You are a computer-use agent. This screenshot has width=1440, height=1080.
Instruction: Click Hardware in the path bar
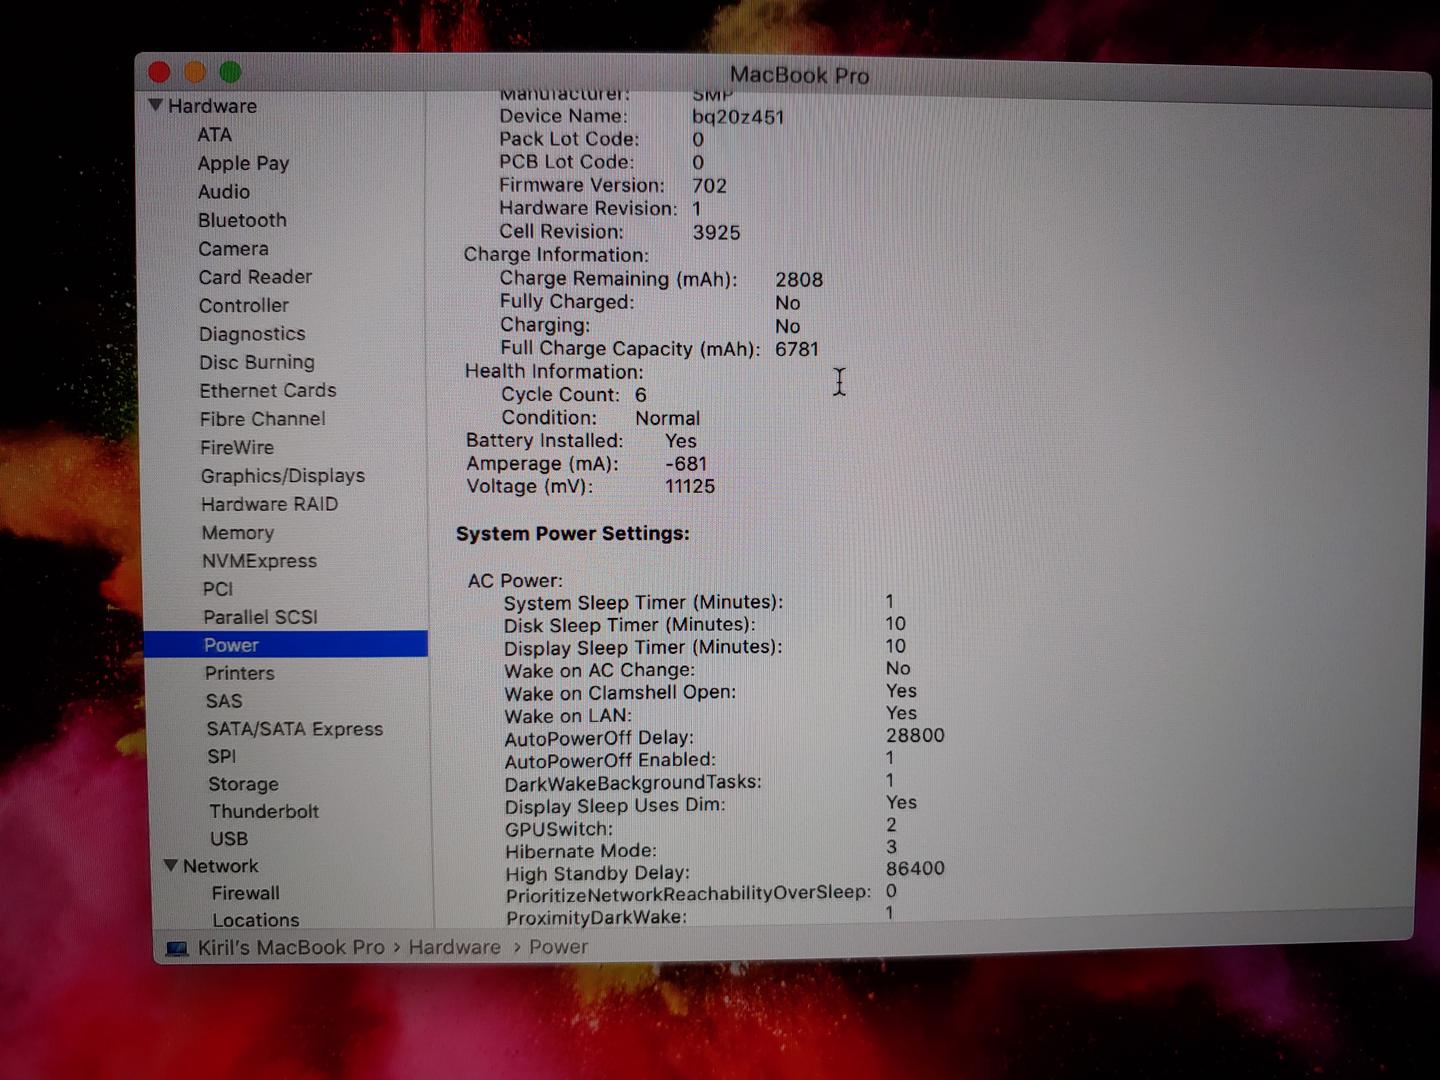pyautogui.click(x=454, y=947)
